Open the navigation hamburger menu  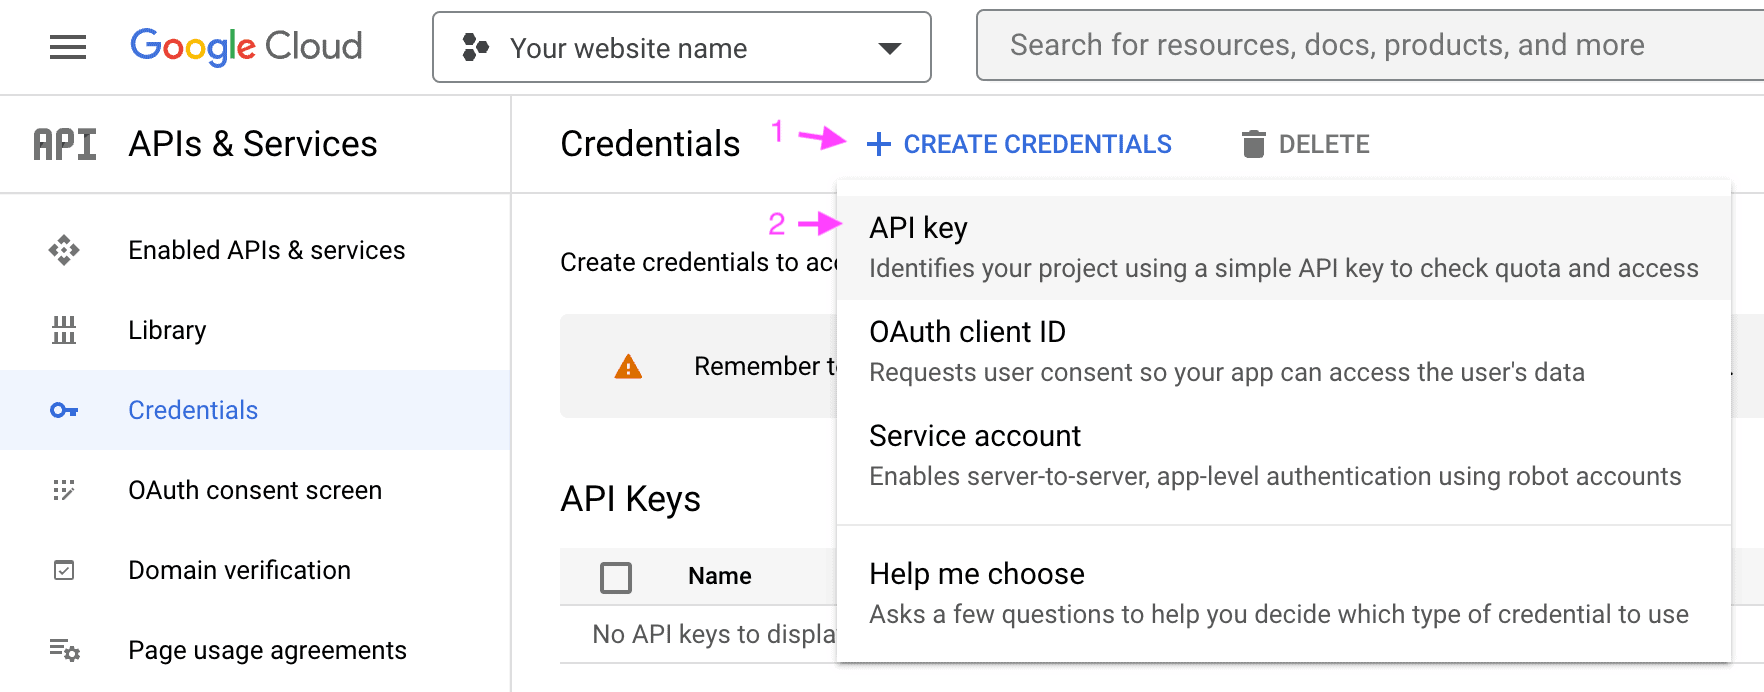pos(67,46)
